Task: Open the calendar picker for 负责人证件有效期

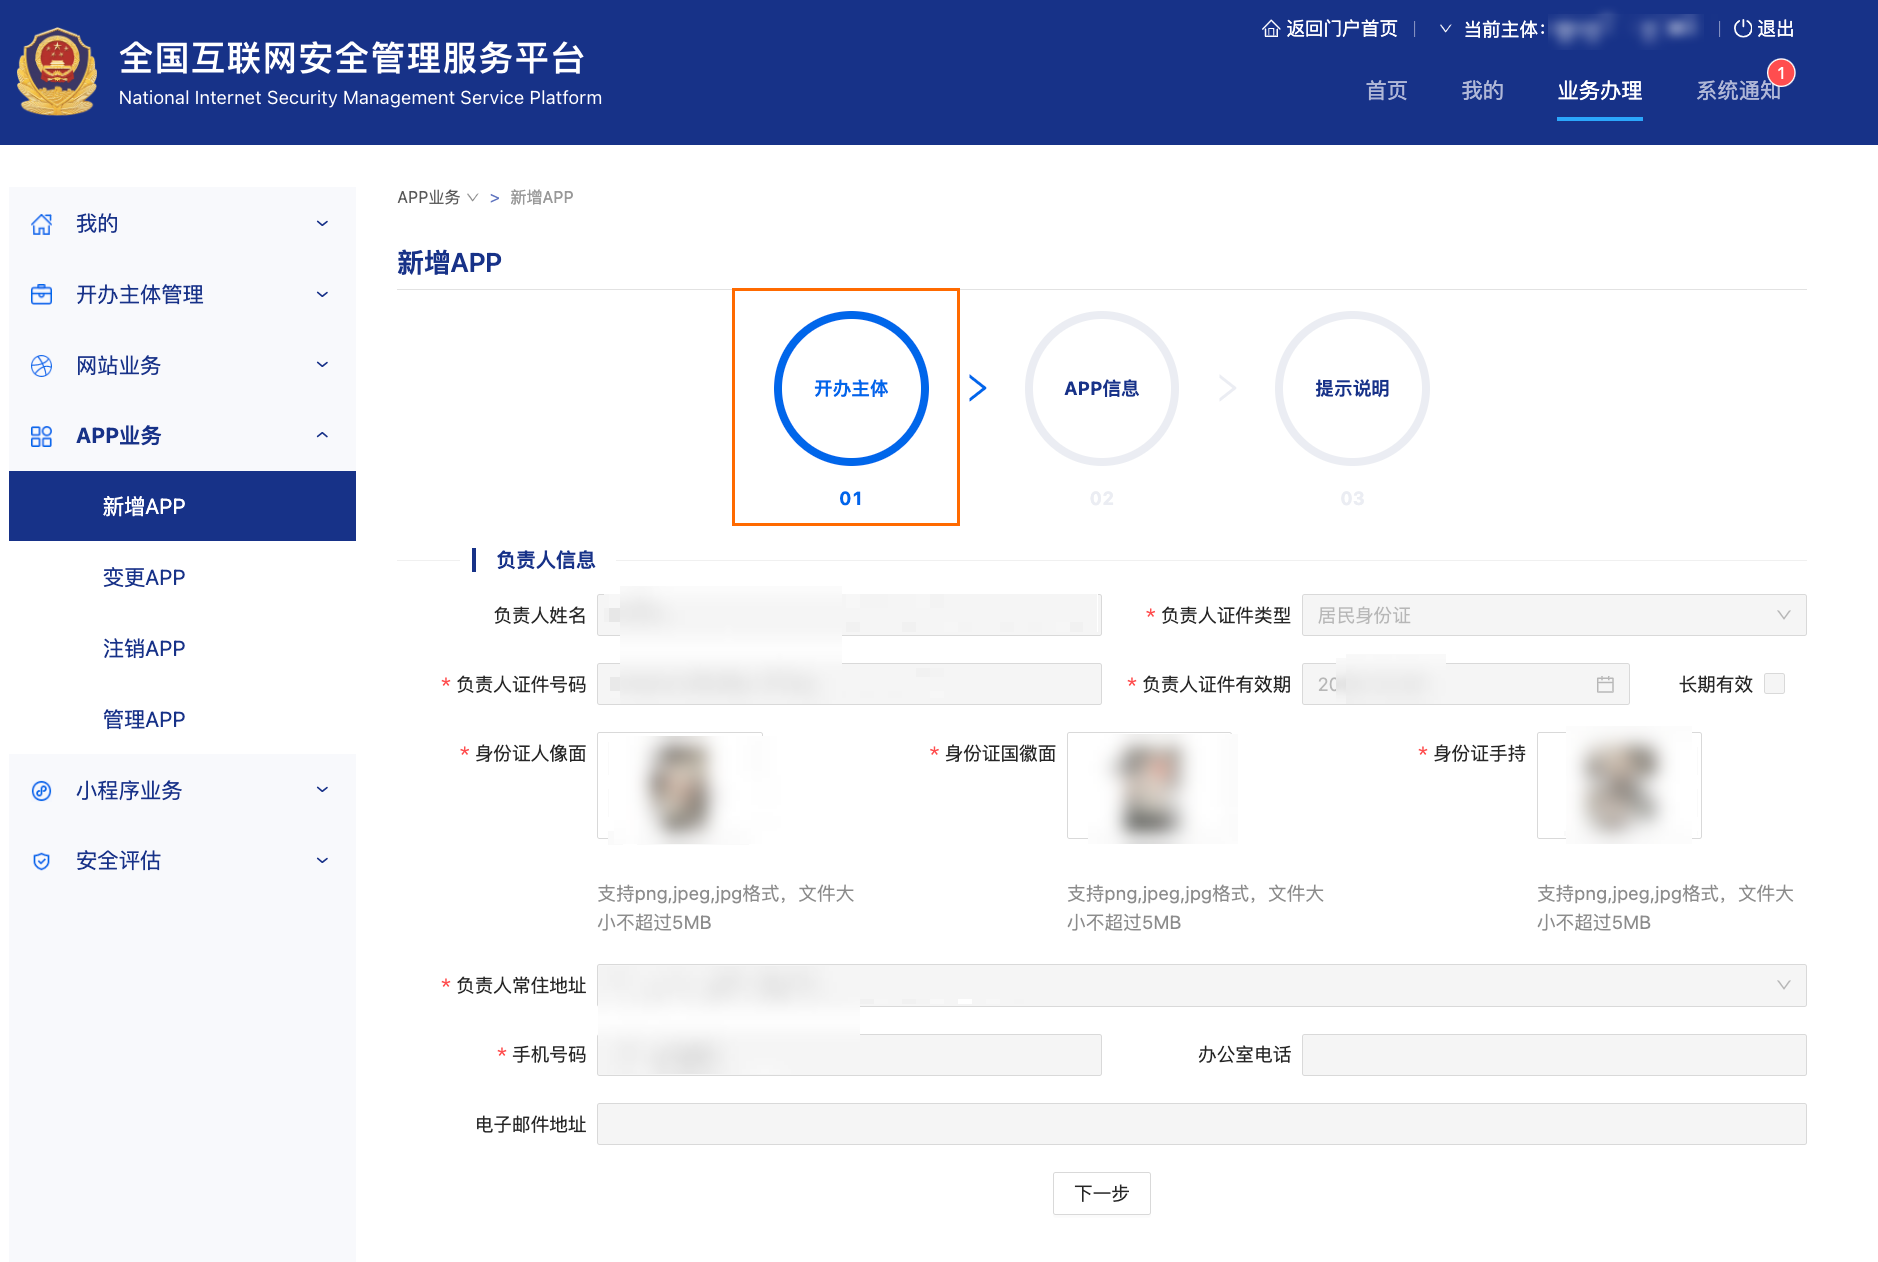Action: point(1605,684)
